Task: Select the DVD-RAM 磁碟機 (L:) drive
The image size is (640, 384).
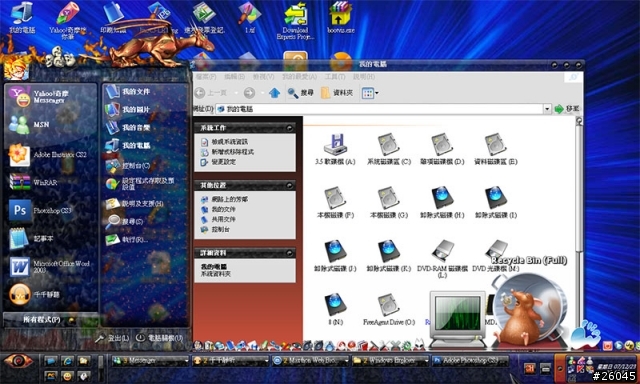Action: tap(442, 259)
